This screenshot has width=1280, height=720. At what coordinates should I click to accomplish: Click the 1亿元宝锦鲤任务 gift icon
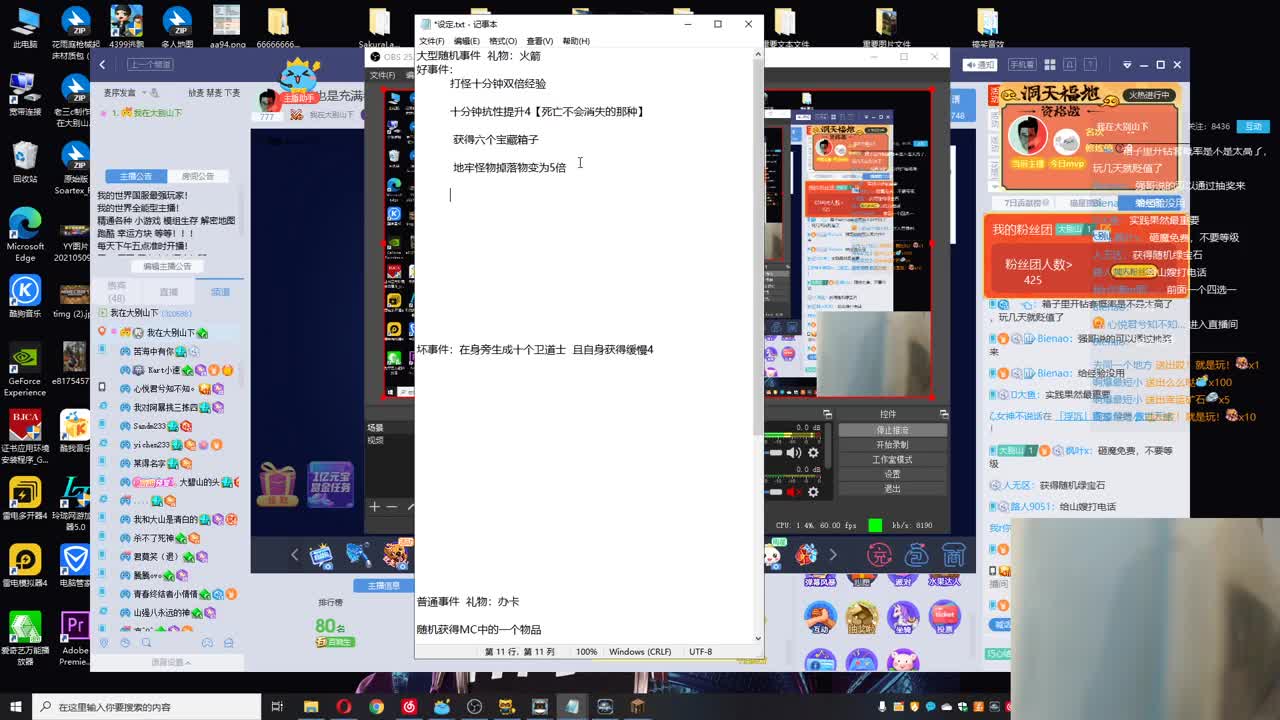pos(330,484)
